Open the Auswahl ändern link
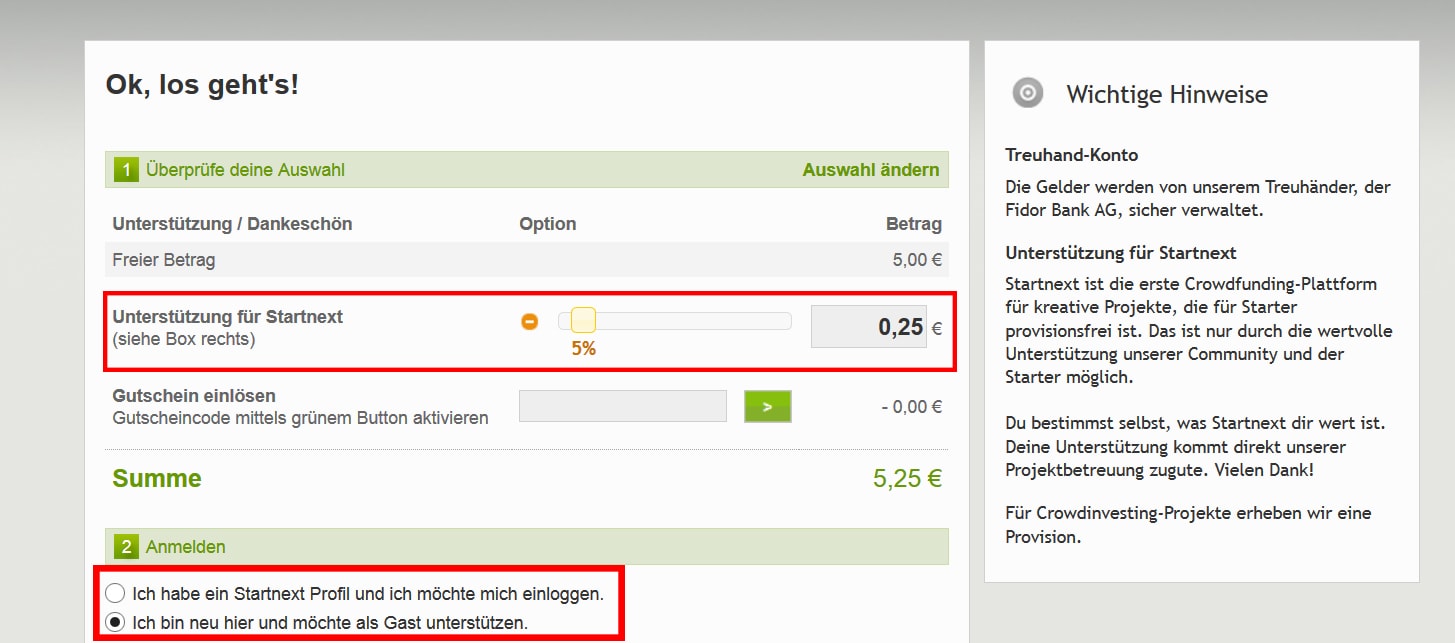1455x643 pixels. tap(870, 170)
